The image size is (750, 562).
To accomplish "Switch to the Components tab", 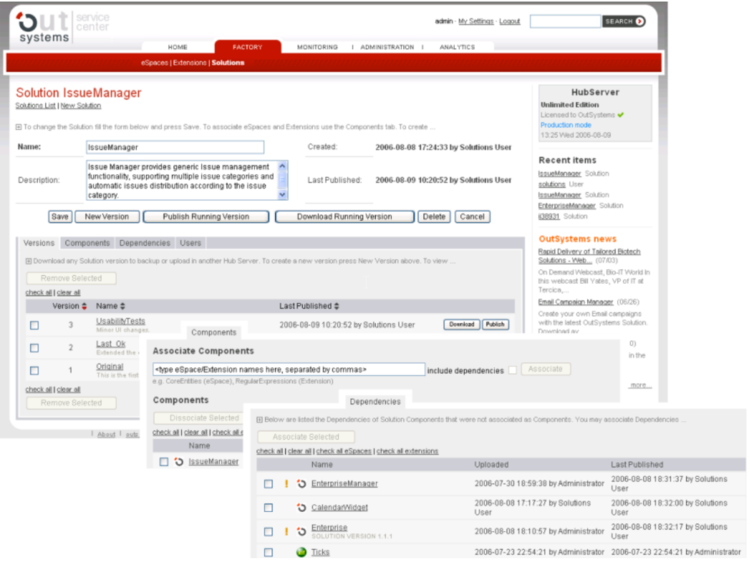I will (x=87, y=243).
